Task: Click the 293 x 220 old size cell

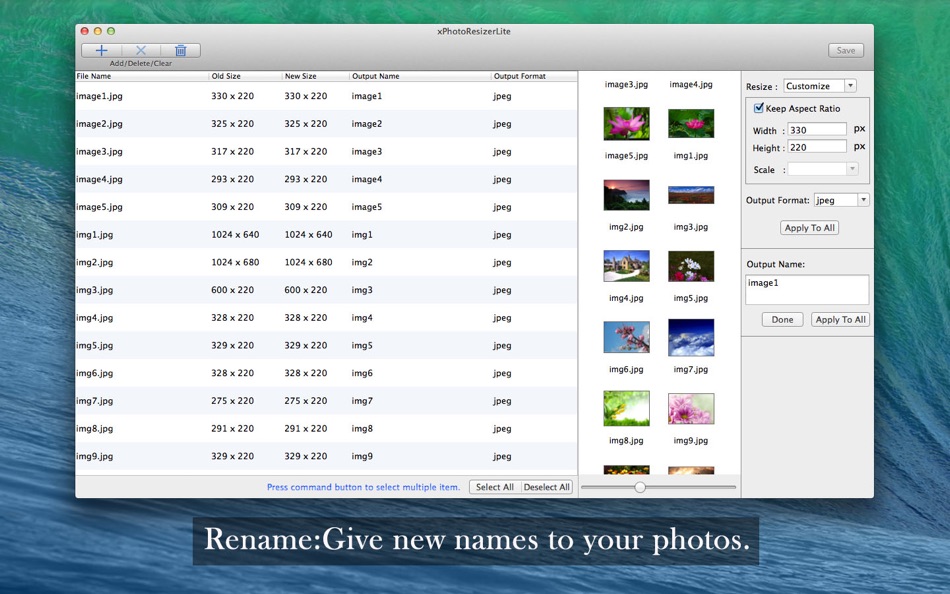Action: pos(233,179)
